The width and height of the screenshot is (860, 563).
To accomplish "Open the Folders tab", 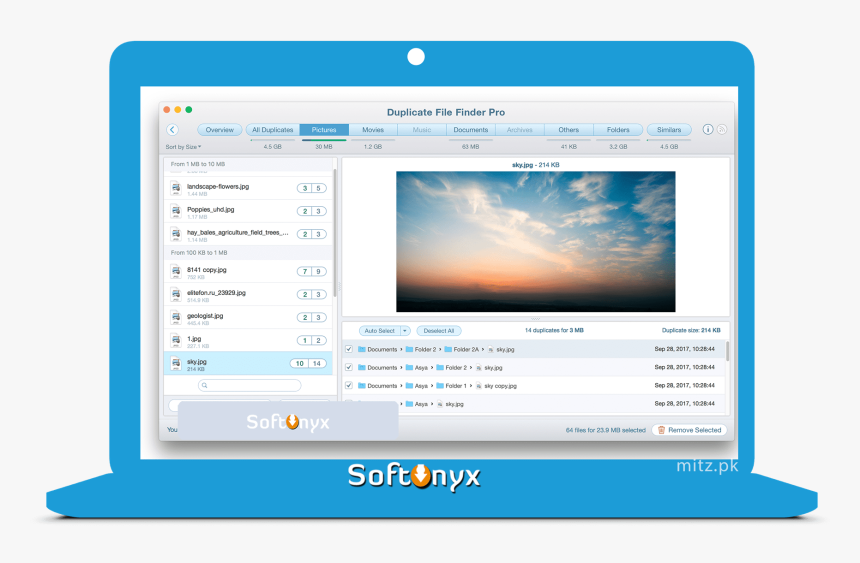I will click(x=618, y=130).
